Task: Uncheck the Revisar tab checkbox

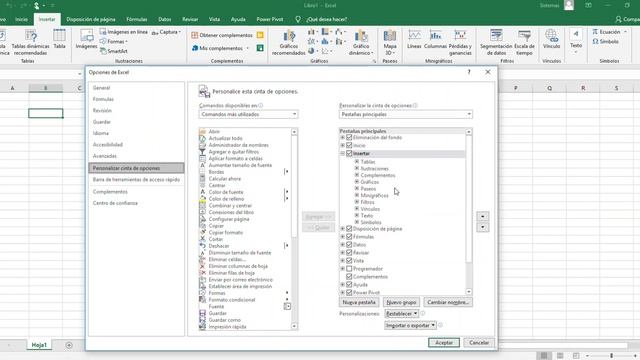Action: (x=349, y=253)
